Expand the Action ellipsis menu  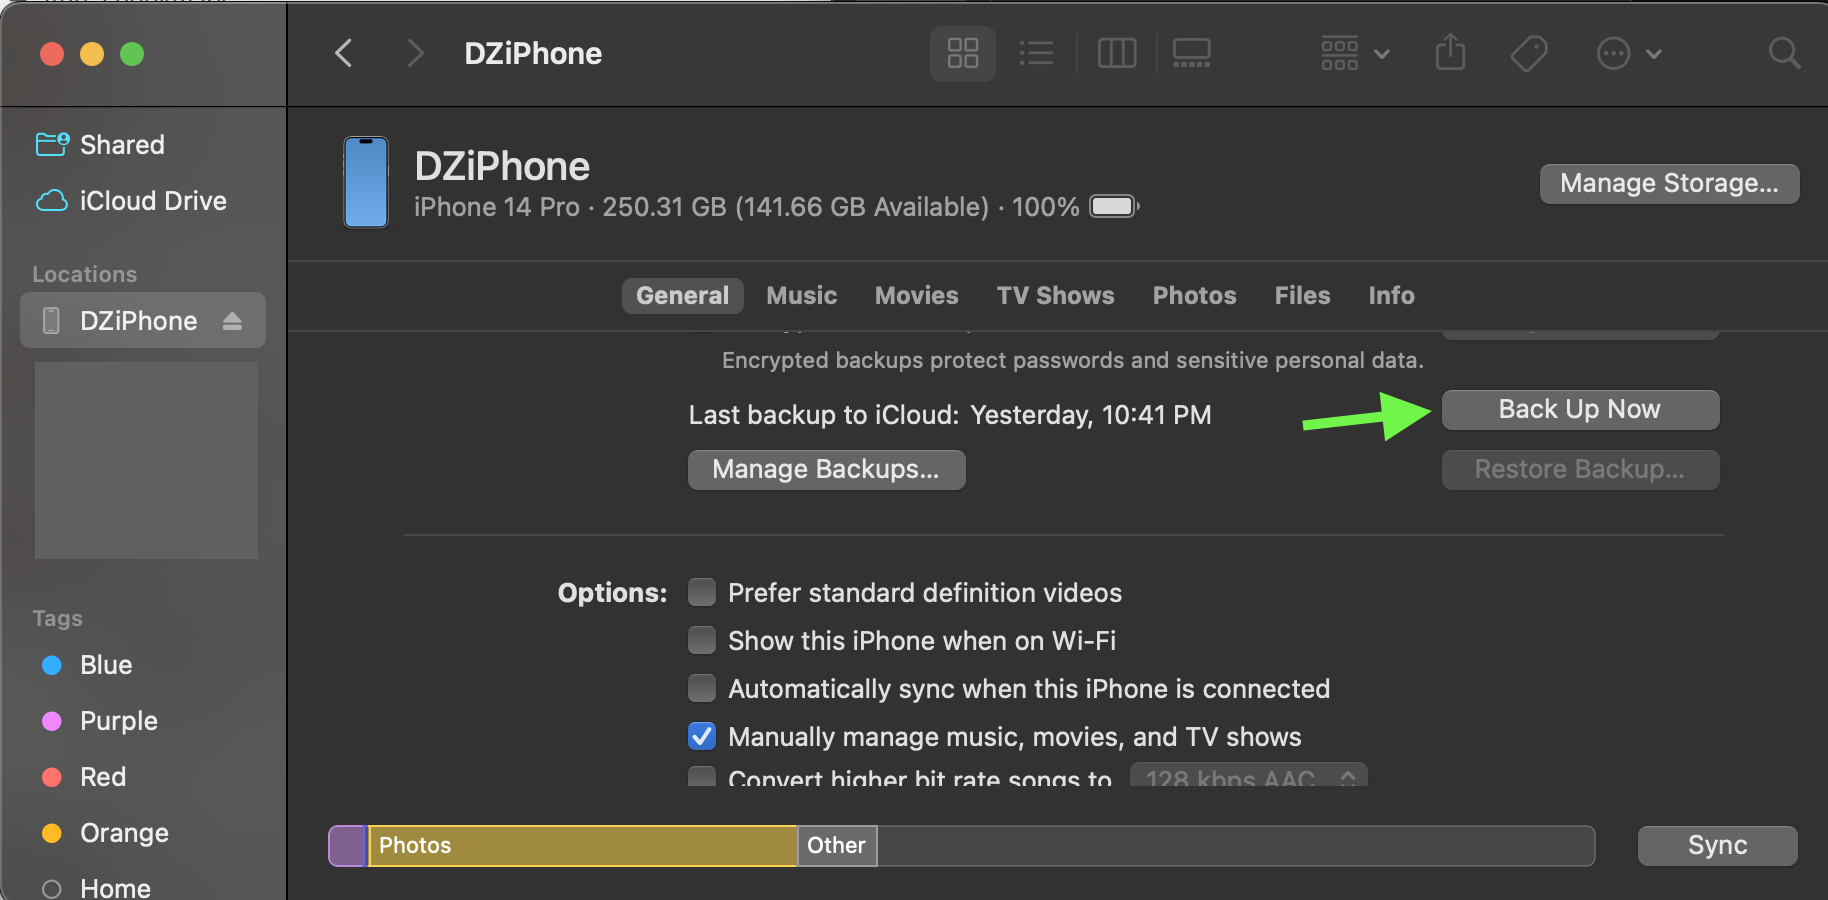(1628, 53)
